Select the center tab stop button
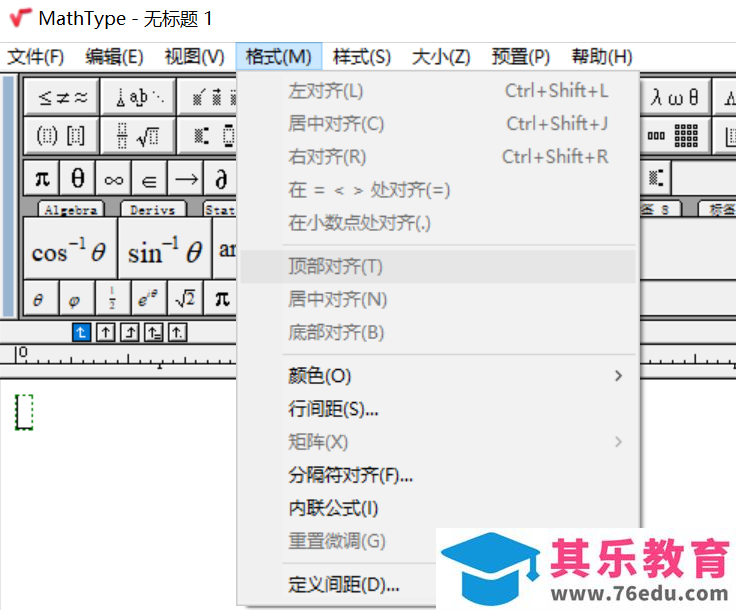The image size is (736, 610). [106, 333]
